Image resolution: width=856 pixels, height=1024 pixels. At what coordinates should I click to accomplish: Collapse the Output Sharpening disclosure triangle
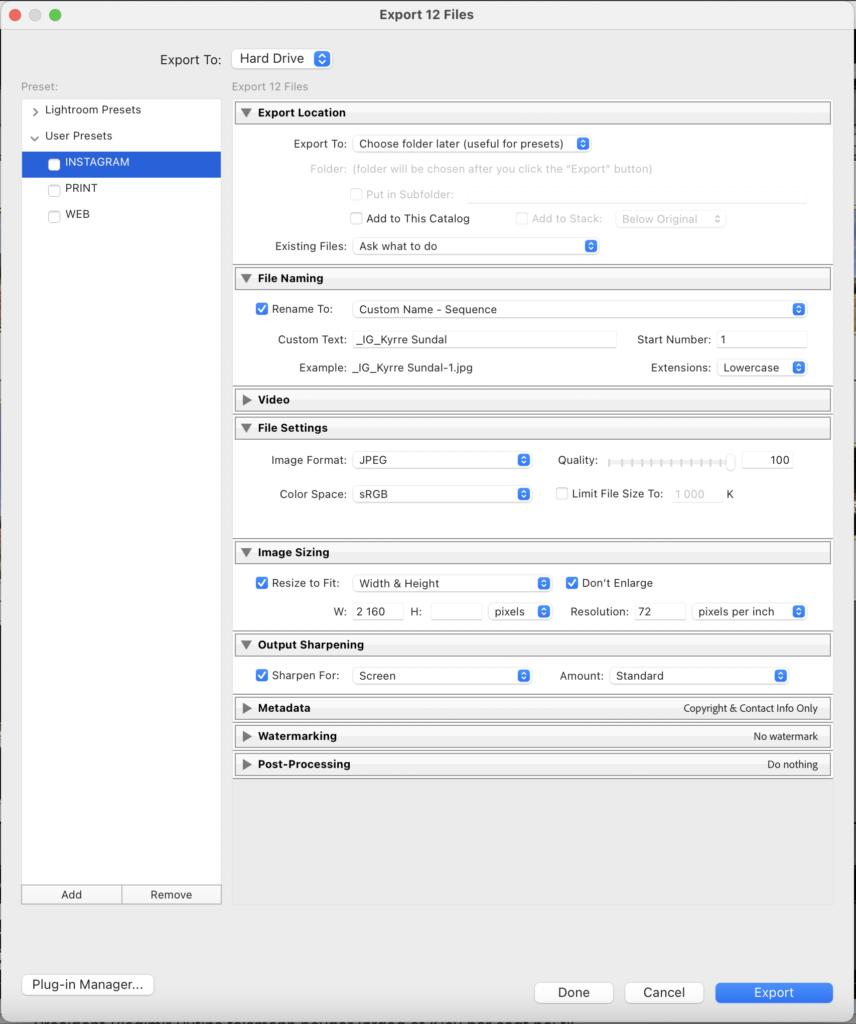(246, 645)
